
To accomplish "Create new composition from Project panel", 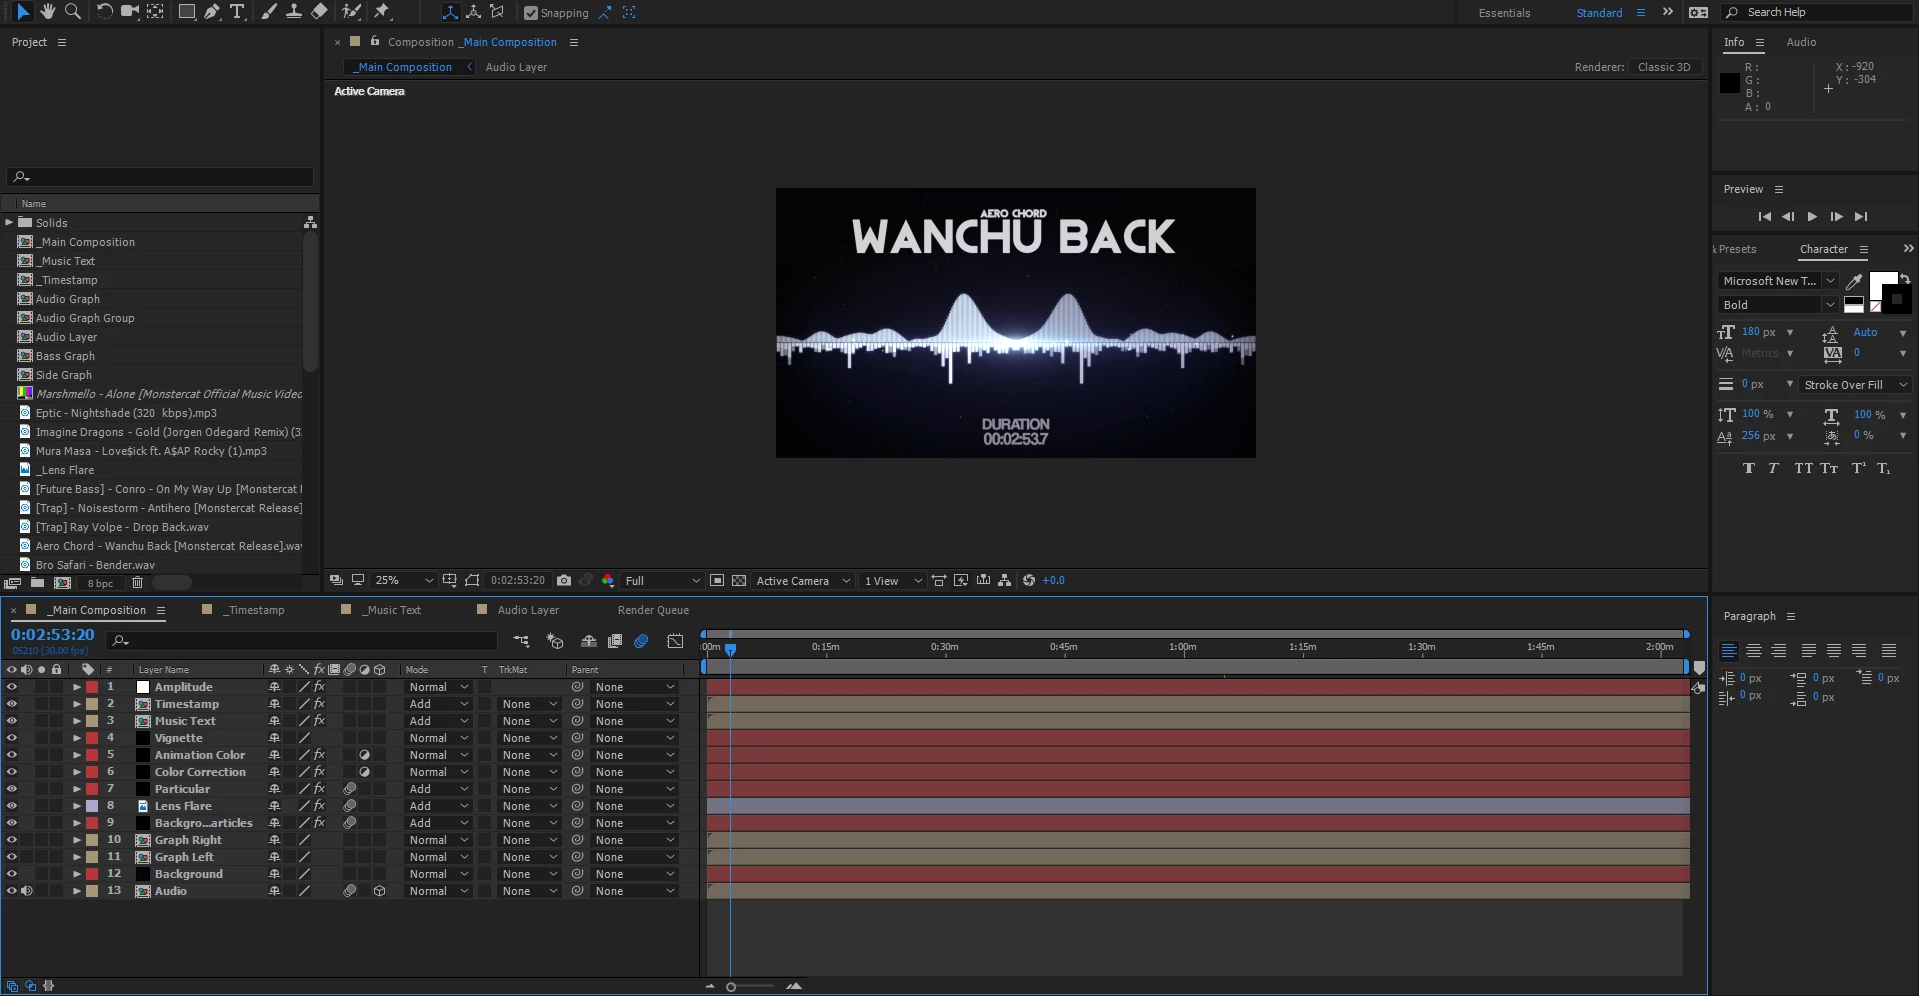I will pyautogui.click(x=62, y=583).
